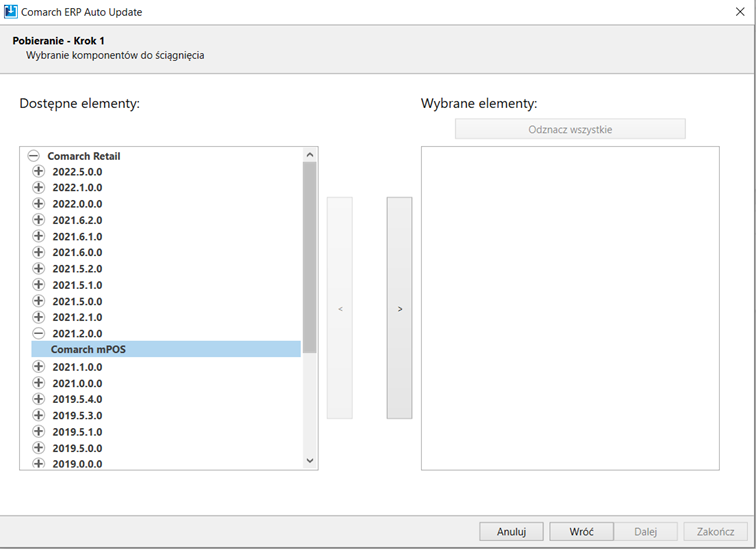Collapse the Comarch Retail tree node

click(x=34, y=156)
